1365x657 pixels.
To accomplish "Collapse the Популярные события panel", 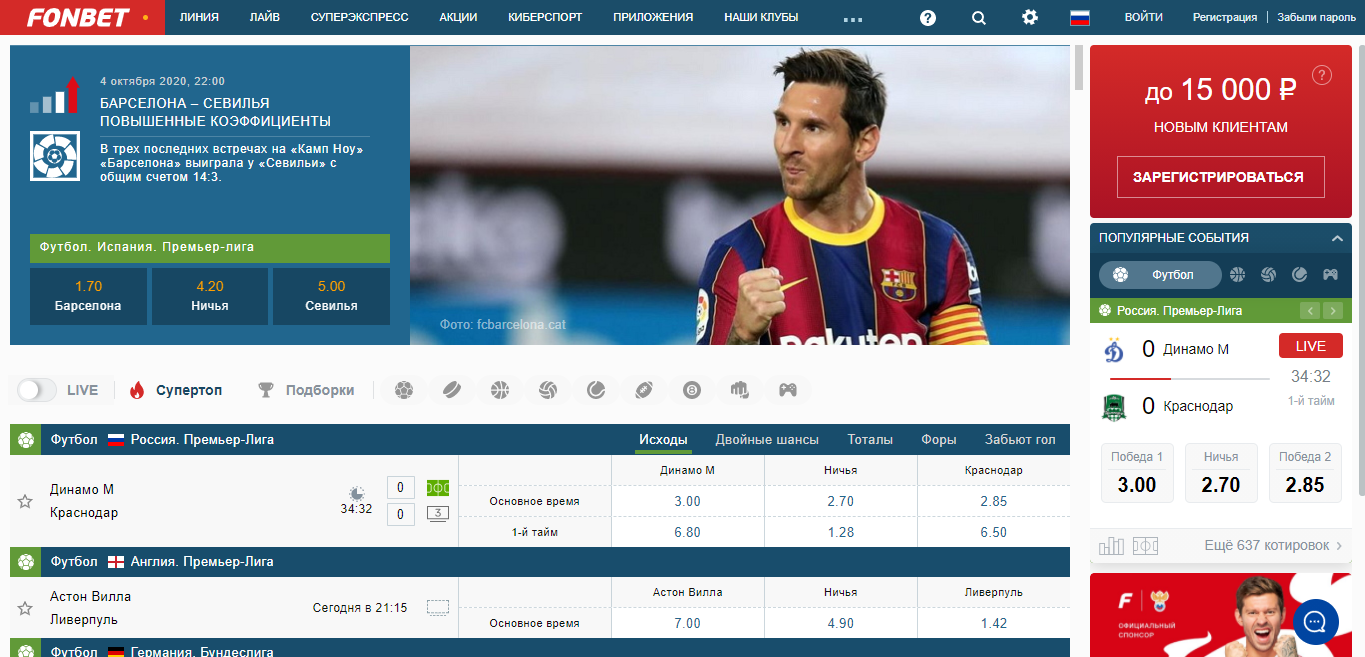I will pyautogui.click(x=1337, y=238).
